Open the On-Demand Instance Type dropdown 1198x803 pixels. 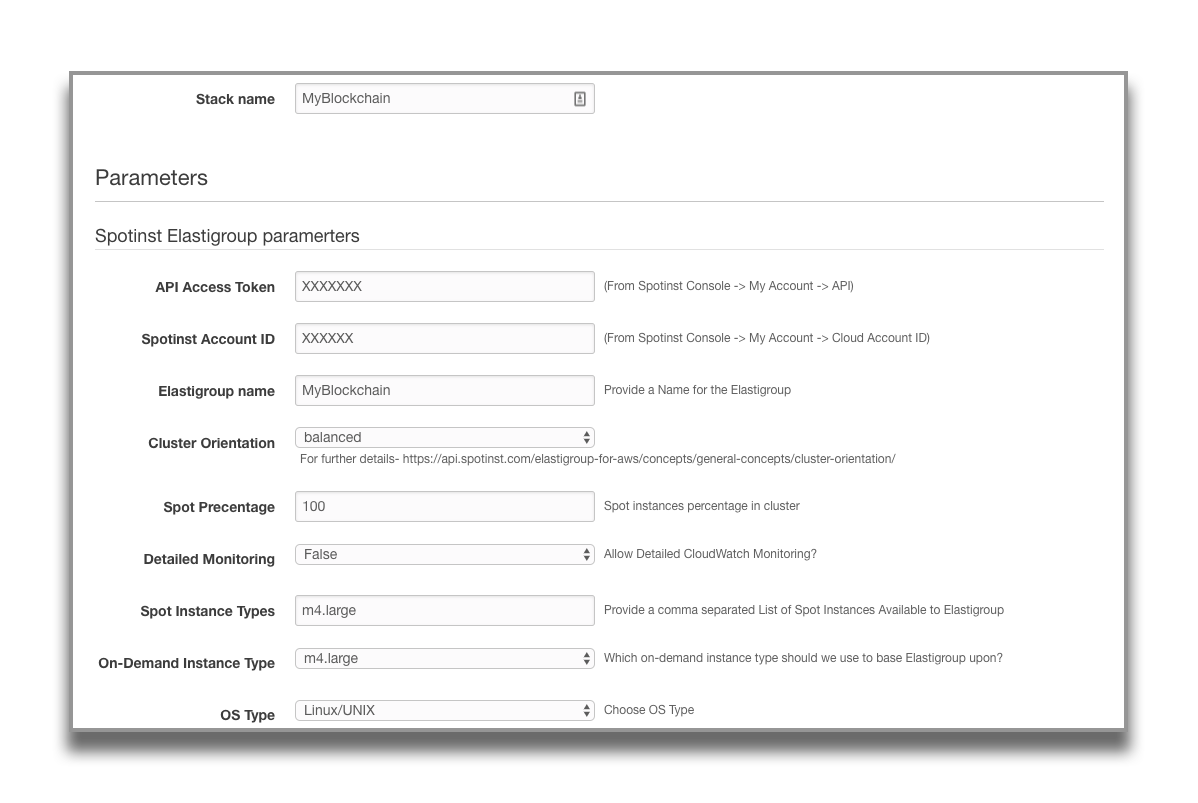click(x=444, y=659)
